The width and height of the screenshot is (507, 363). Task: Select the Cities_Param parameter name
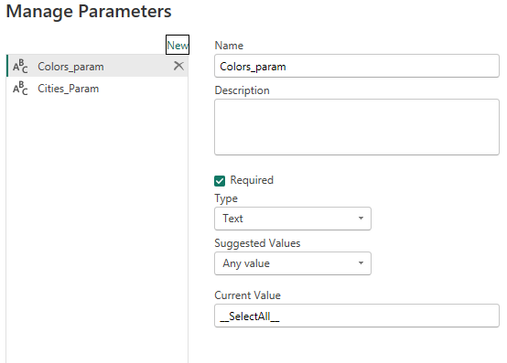tap(68, 88)
